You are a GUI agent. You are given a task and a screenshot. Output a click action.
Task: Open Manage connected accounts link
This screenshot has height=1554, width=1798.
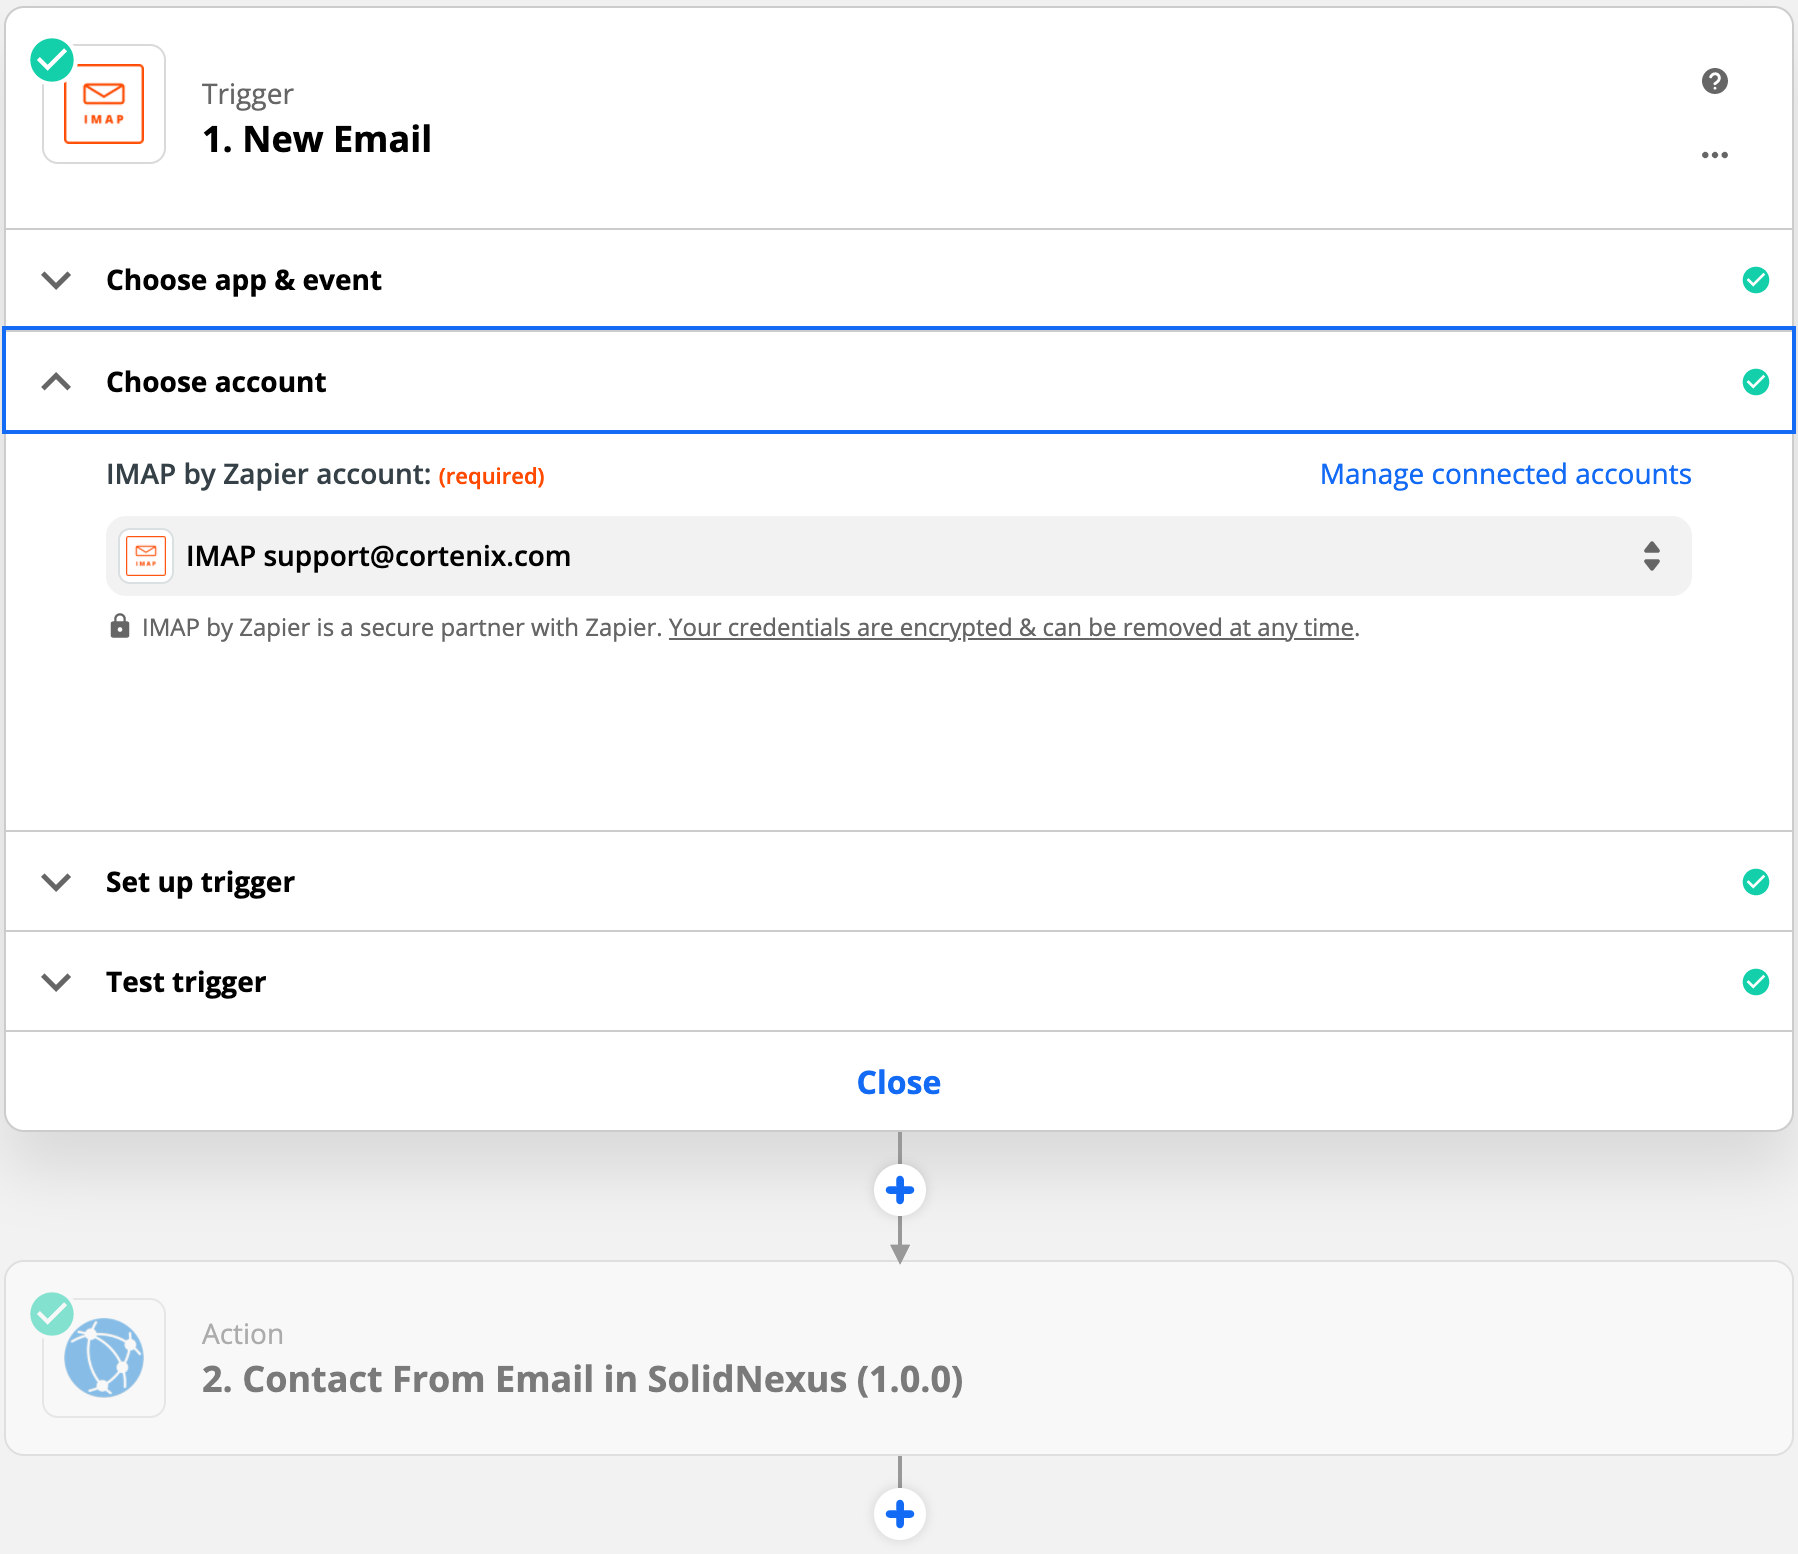(x=1505, y=474)
